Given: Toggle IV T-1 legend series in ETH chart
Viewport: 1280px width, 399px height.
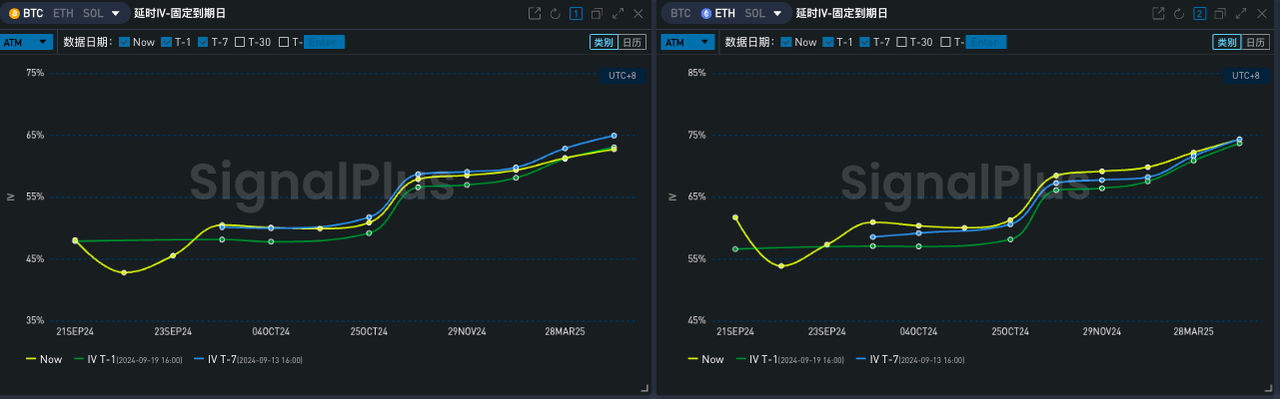Looking at the screenshot, I should point(790,359).
